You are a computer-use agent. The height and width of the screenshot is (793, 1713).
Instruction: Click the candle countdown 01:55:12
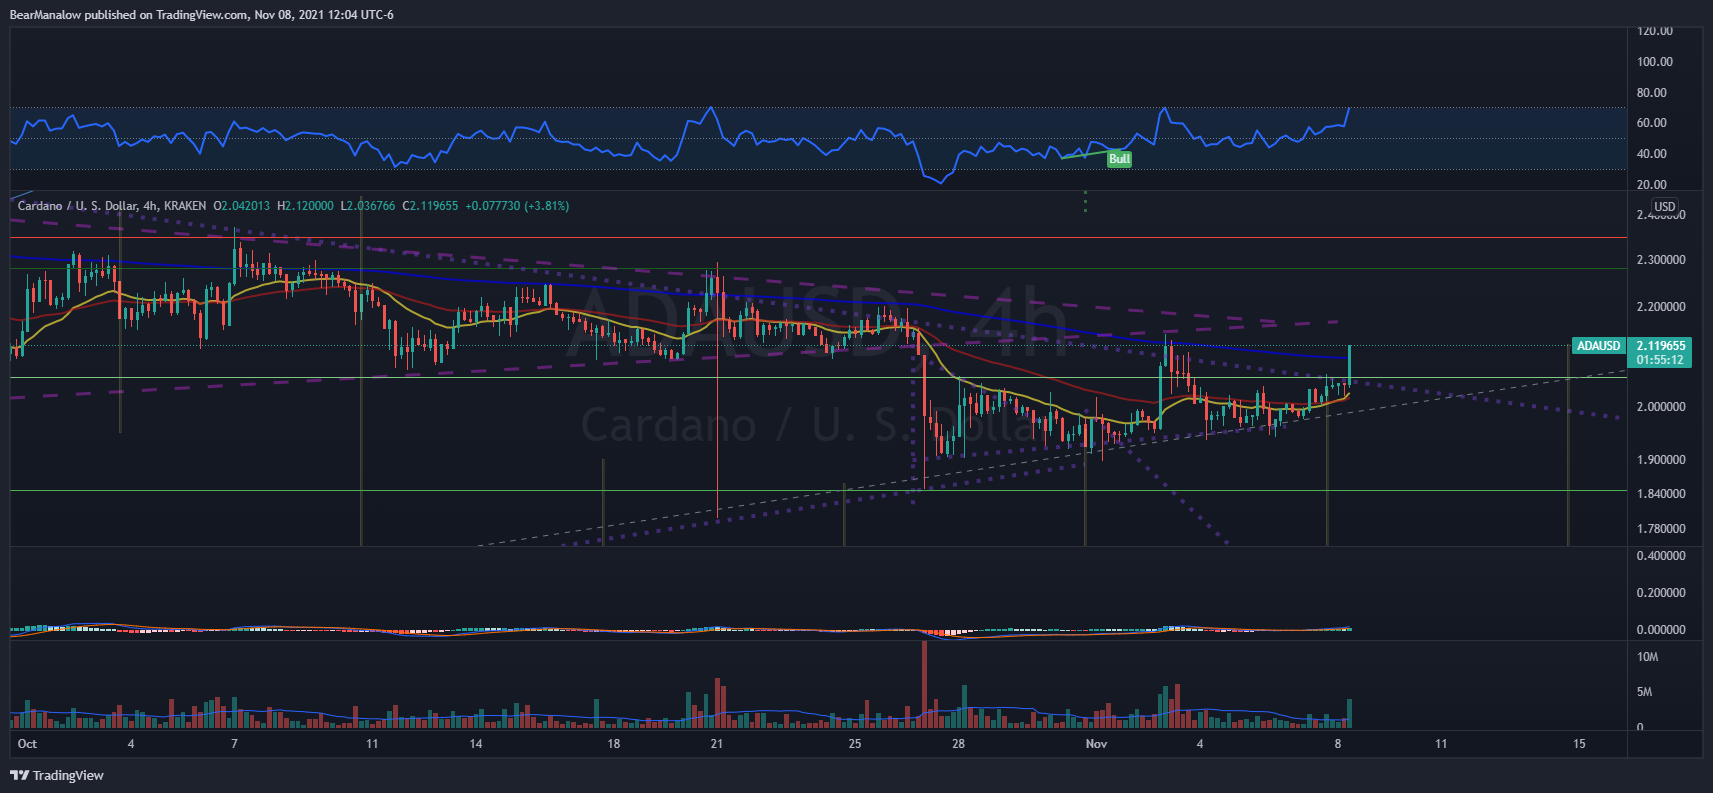click(x=1660, y=359)
